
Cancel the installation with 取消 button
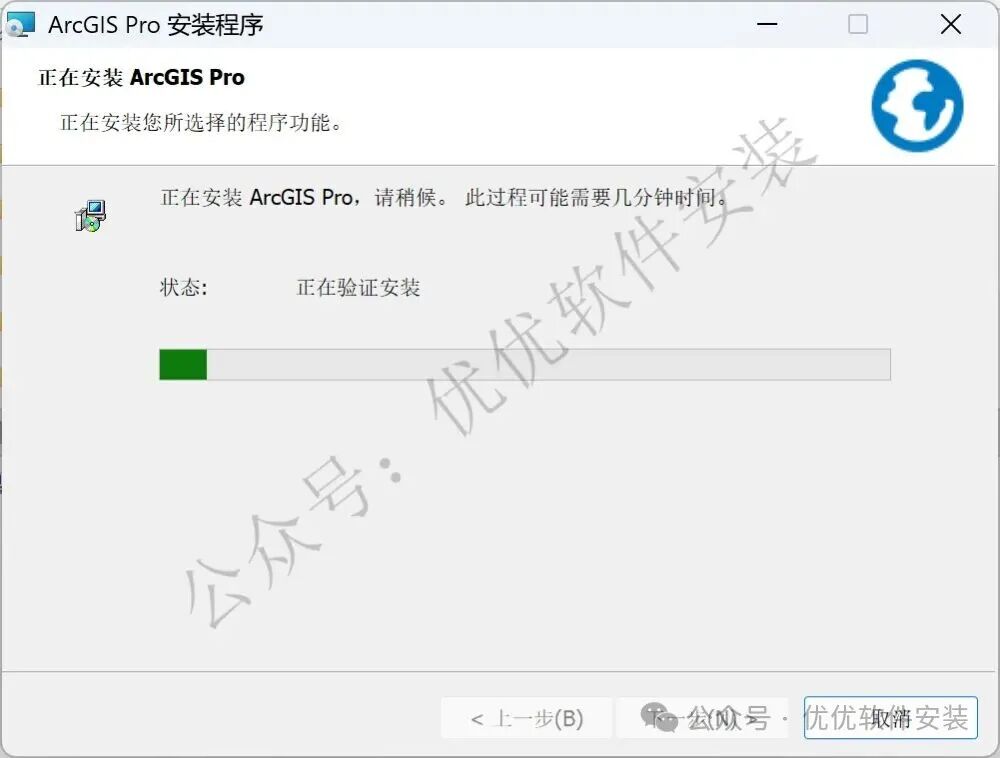coord(891,718)
